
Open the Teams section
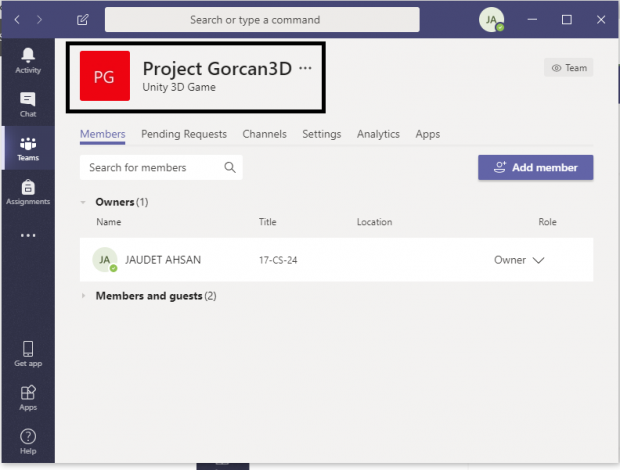pos(28,149)
